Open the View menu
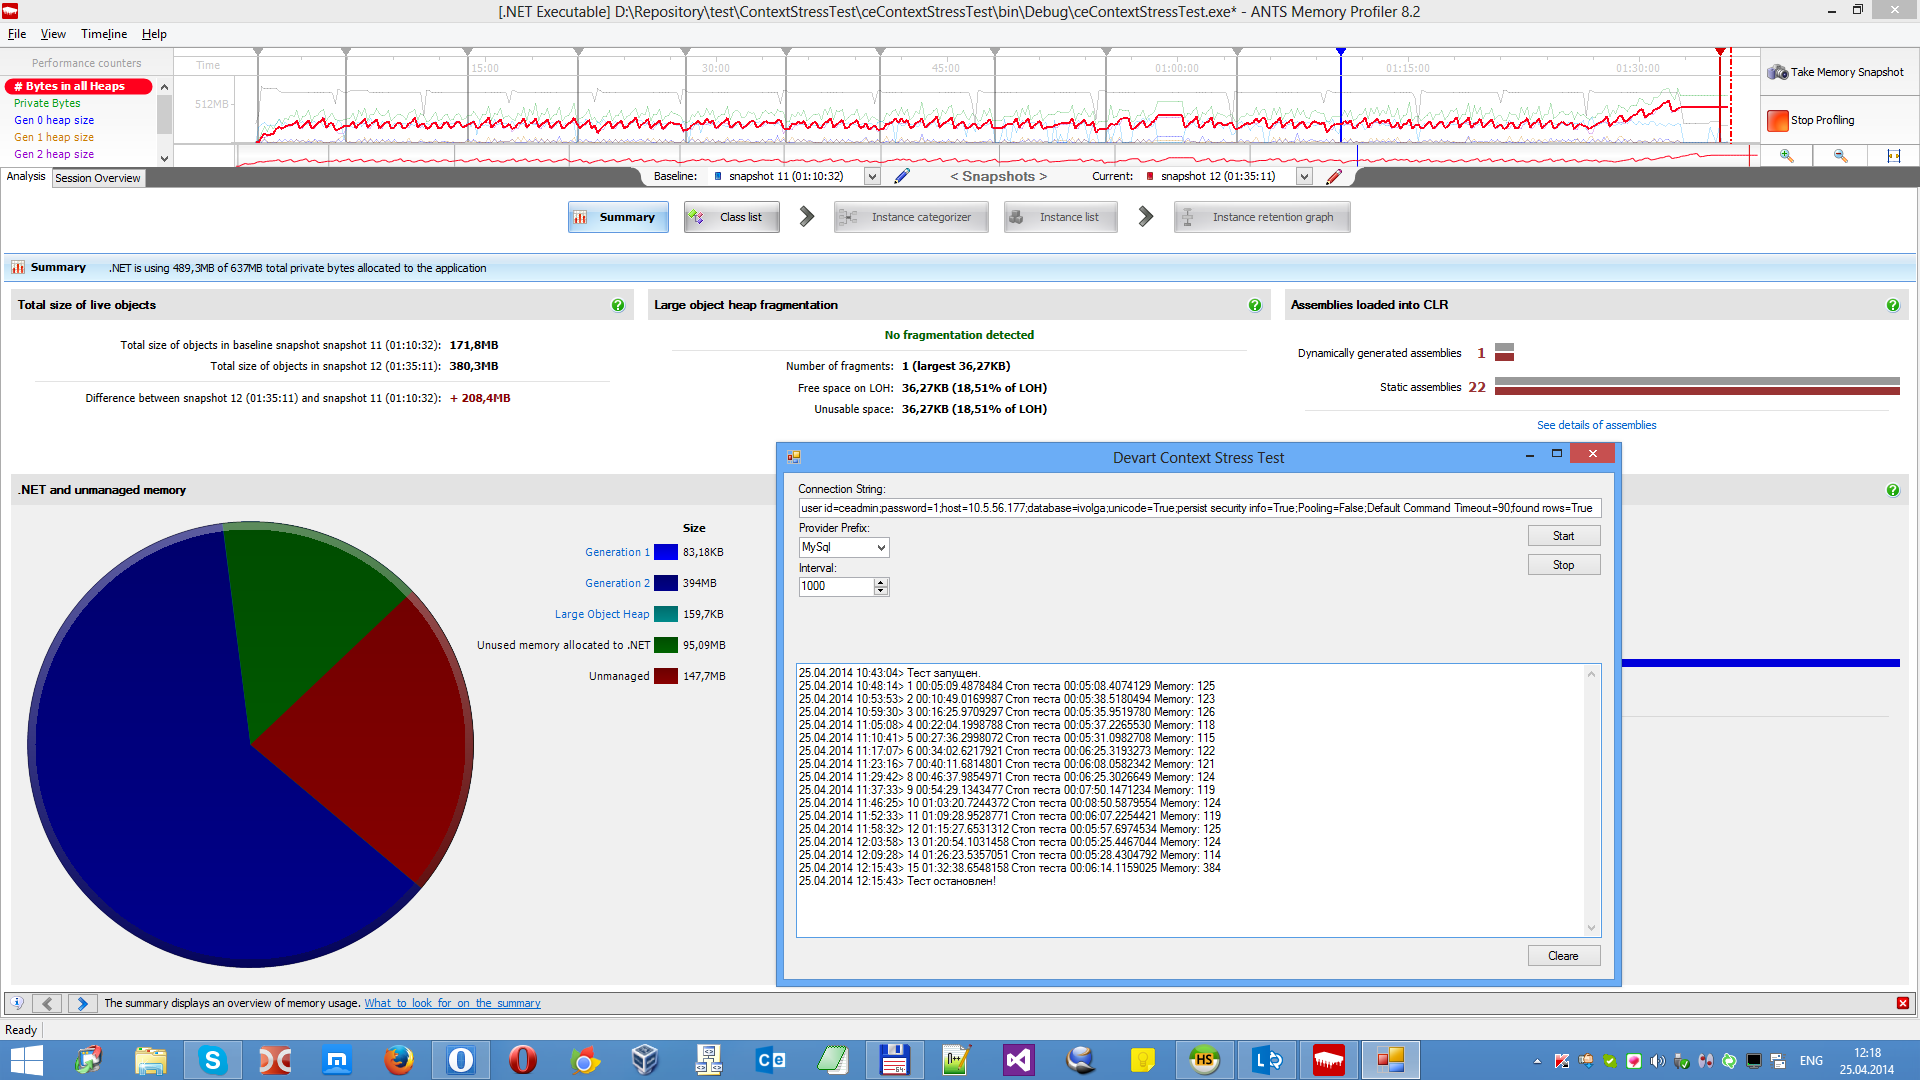This screenshot has height=1080, width=1920. [53, 34]
